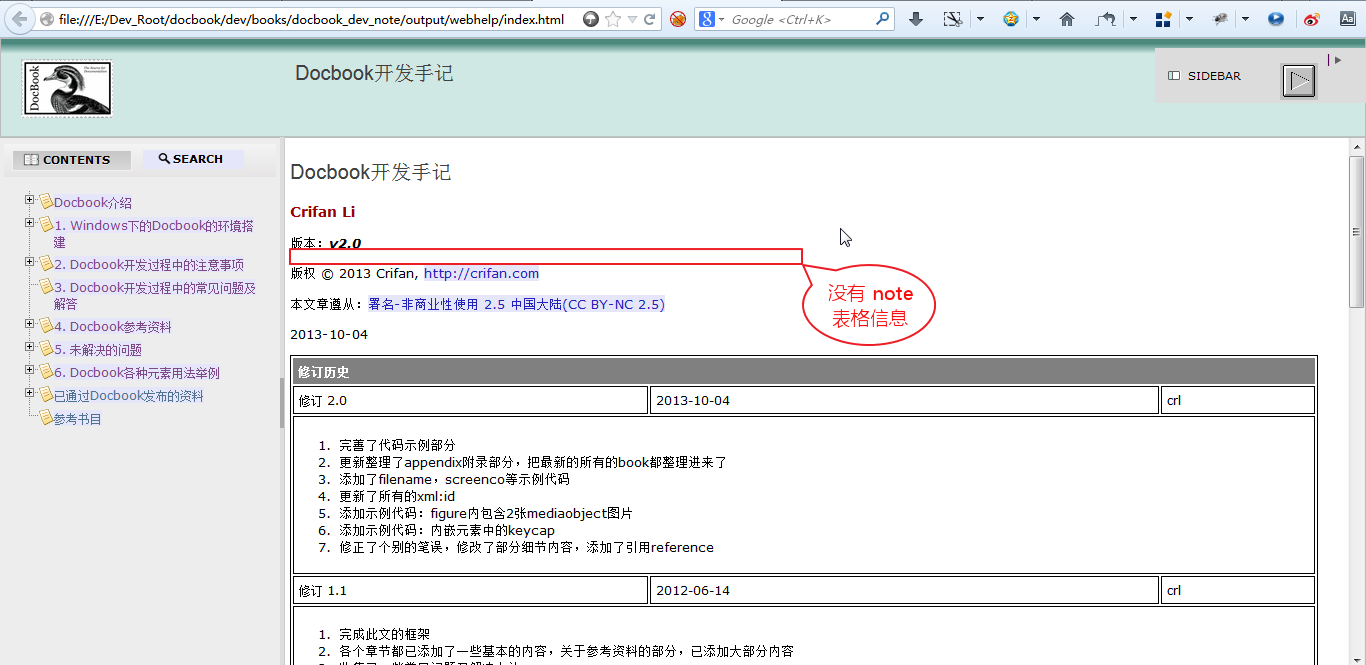Expand the 2. Docbook开发过程中的注意事项 node

click(x=30, y=263)
